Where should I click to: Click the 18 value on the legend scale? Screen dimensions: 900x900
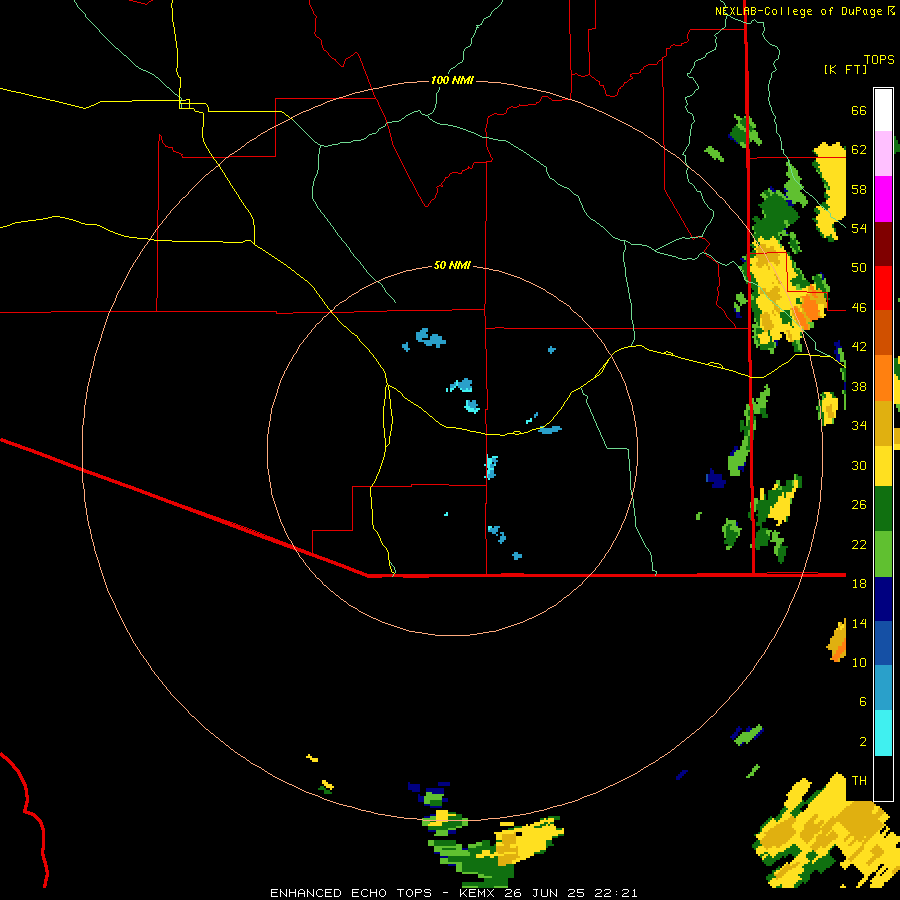(x=859, y=584)
